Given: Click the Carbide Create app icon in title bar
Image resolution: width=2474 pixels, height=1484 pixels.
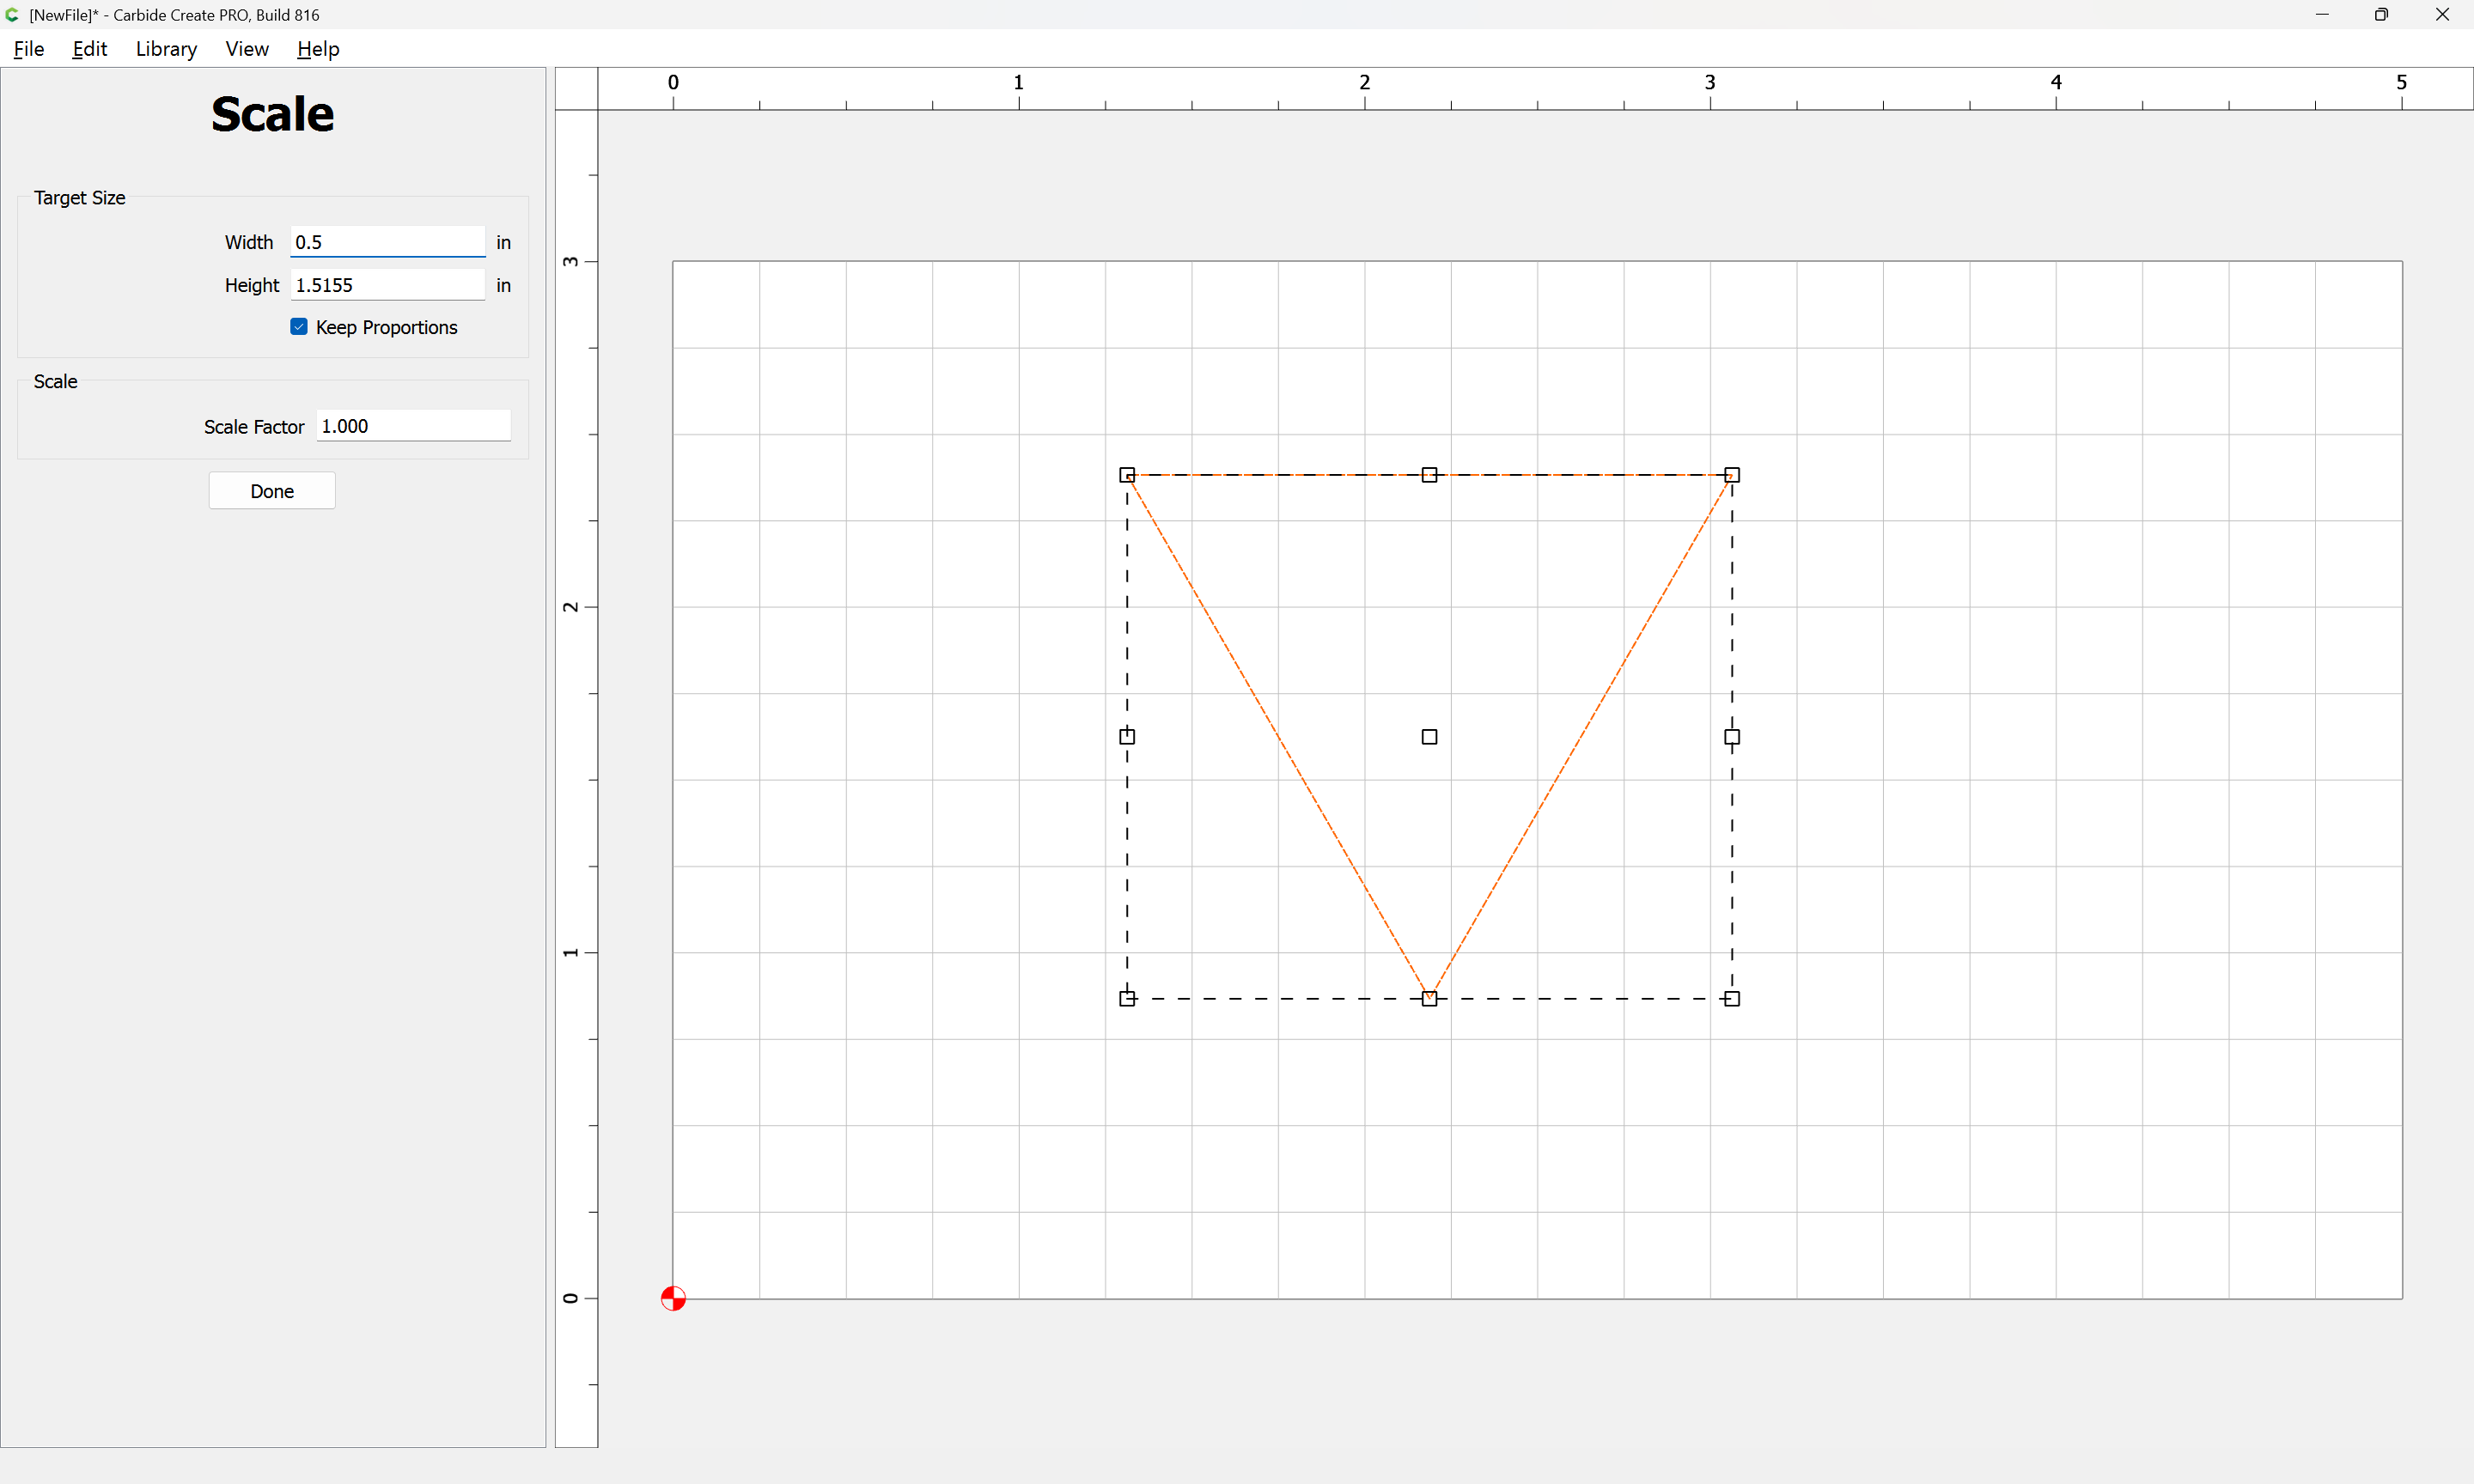Looking at the screenshot, I should [12, 15].
